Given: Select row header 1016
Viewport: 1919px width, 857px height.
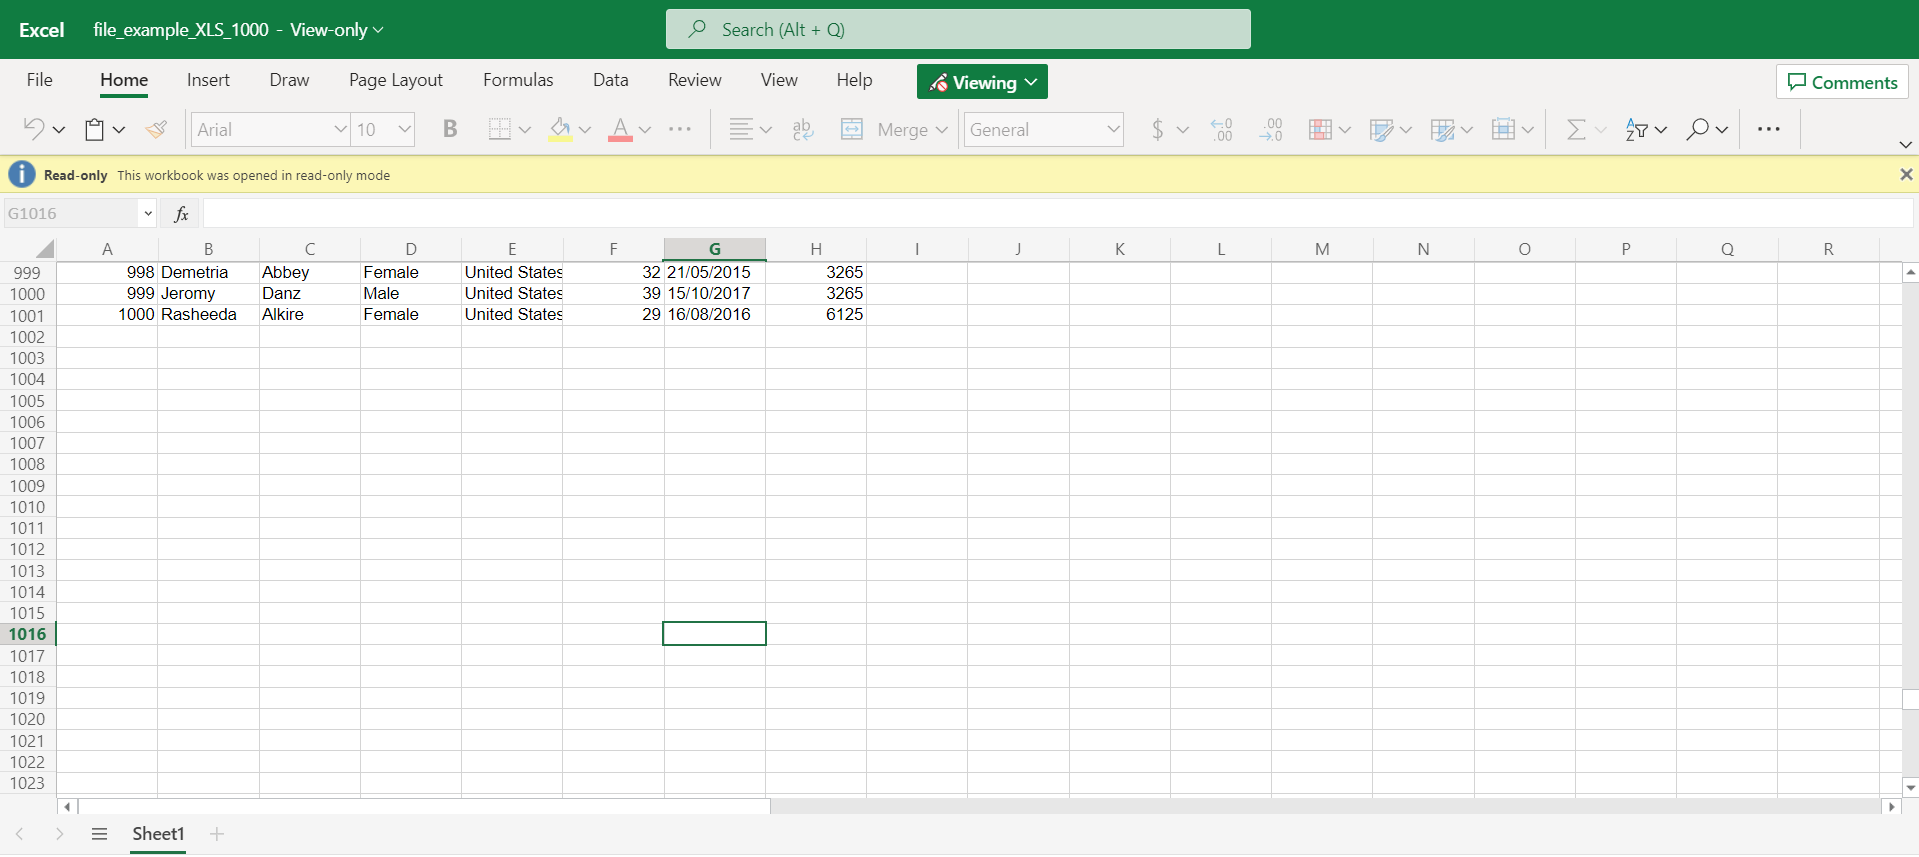Looking at the screenshot, I should pyautogui.click(x=28, y=634).
